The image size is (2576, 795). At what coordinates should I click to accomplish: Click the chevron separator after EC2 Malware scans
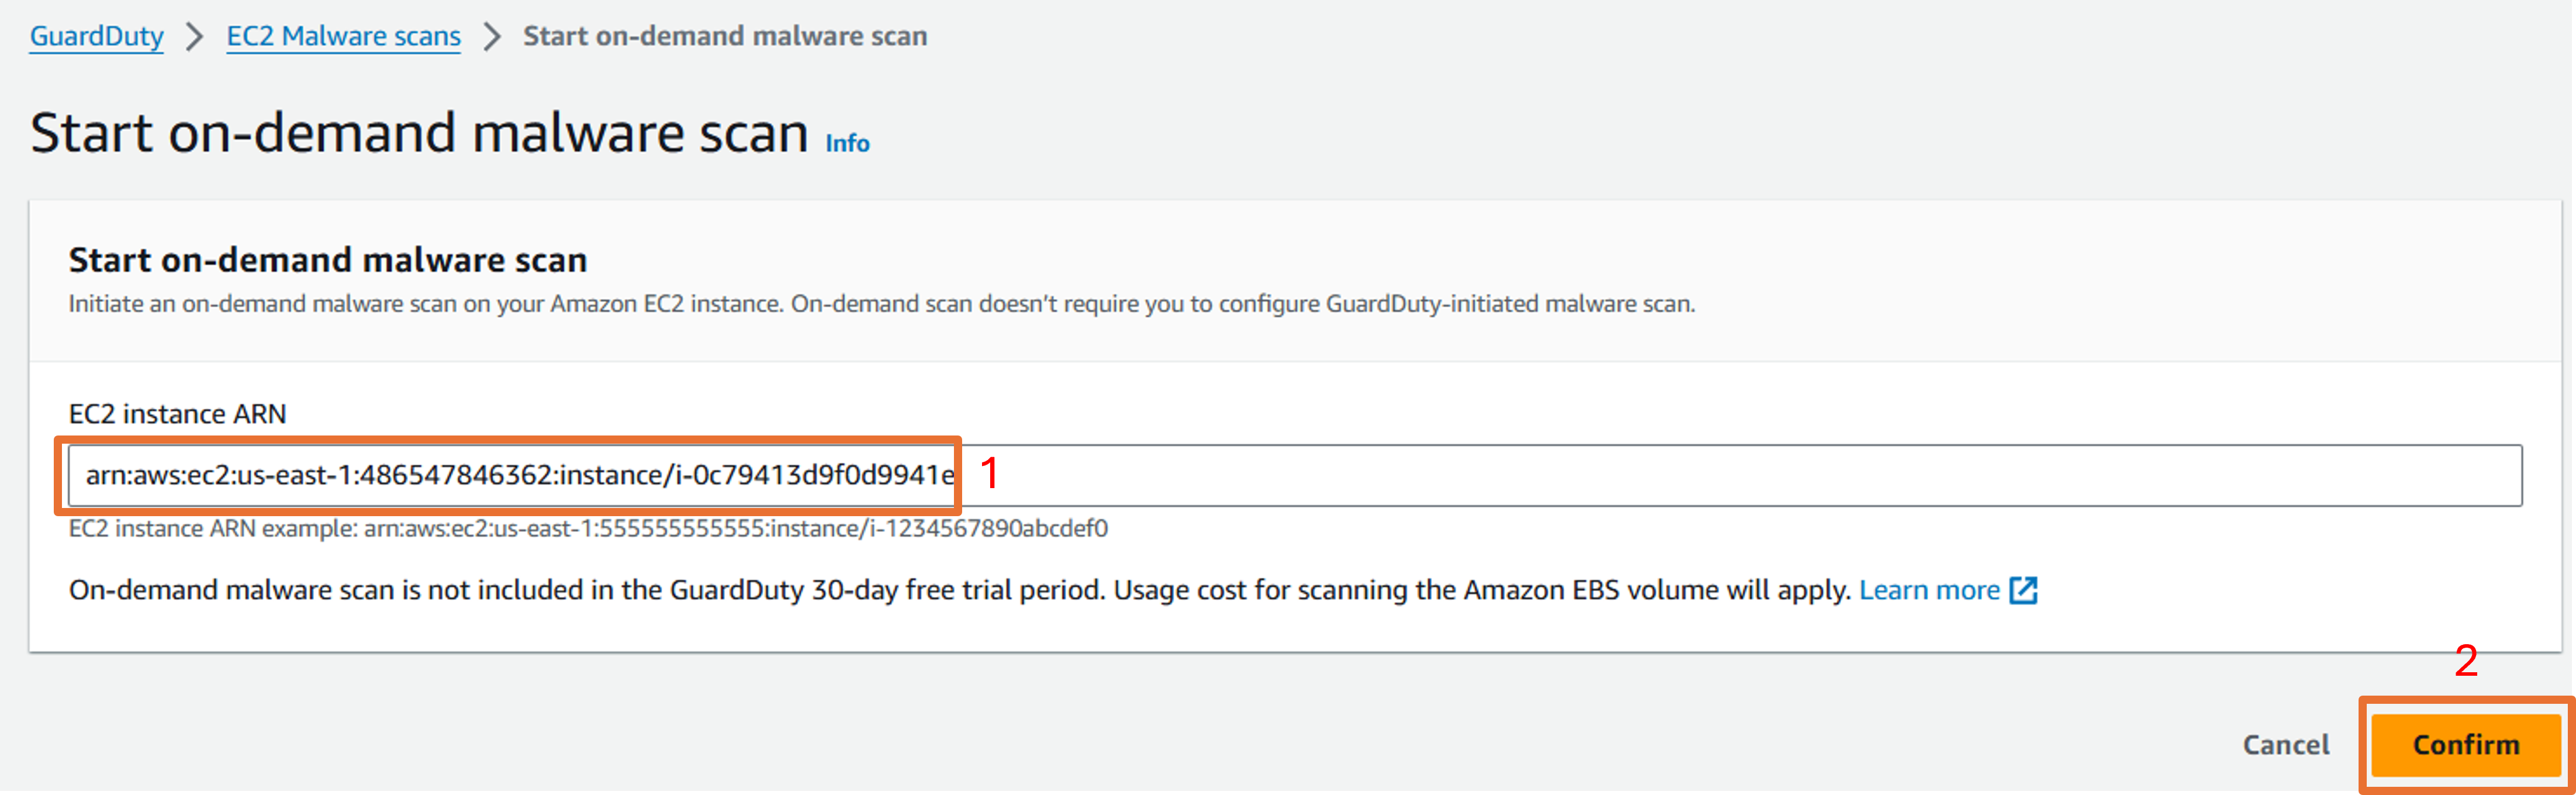click(x=491, y=37)
